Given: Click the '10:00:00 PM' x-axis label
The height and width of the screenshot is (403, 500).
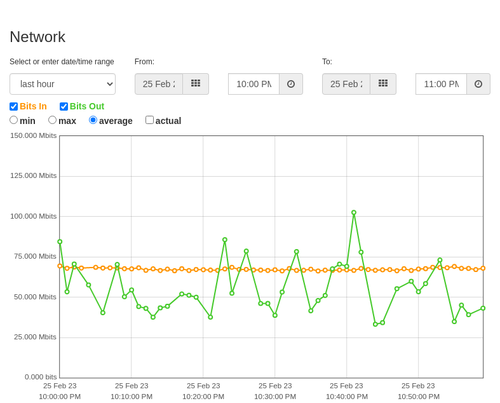Looking at the screenshot, I should pos(60,397).
